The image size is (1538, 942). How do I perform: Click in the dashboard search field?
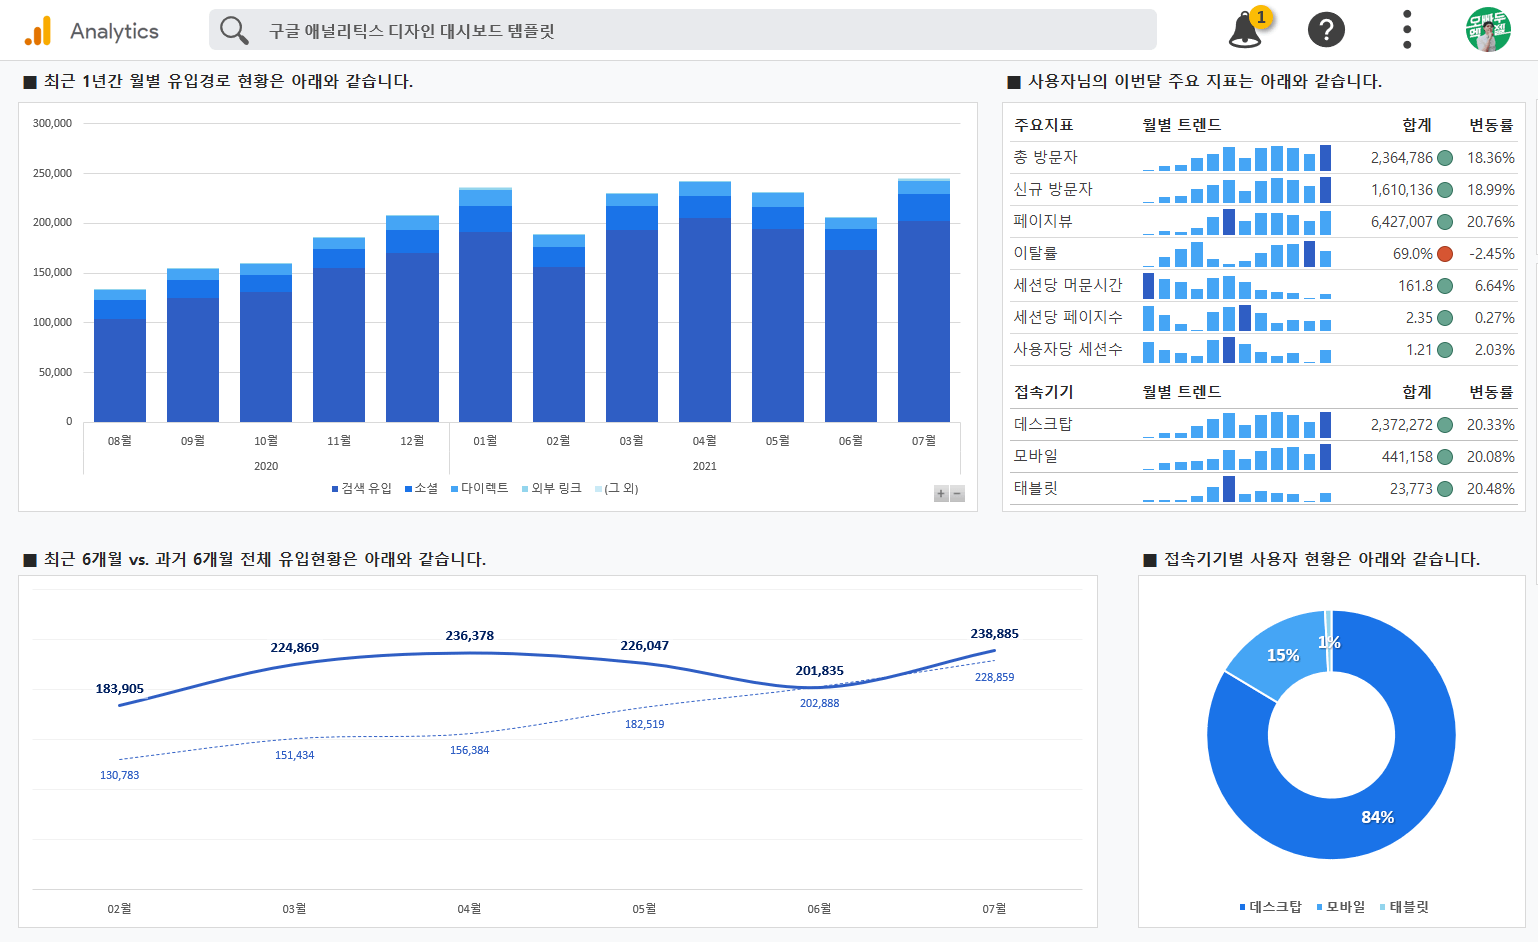[x=700, y=31]
